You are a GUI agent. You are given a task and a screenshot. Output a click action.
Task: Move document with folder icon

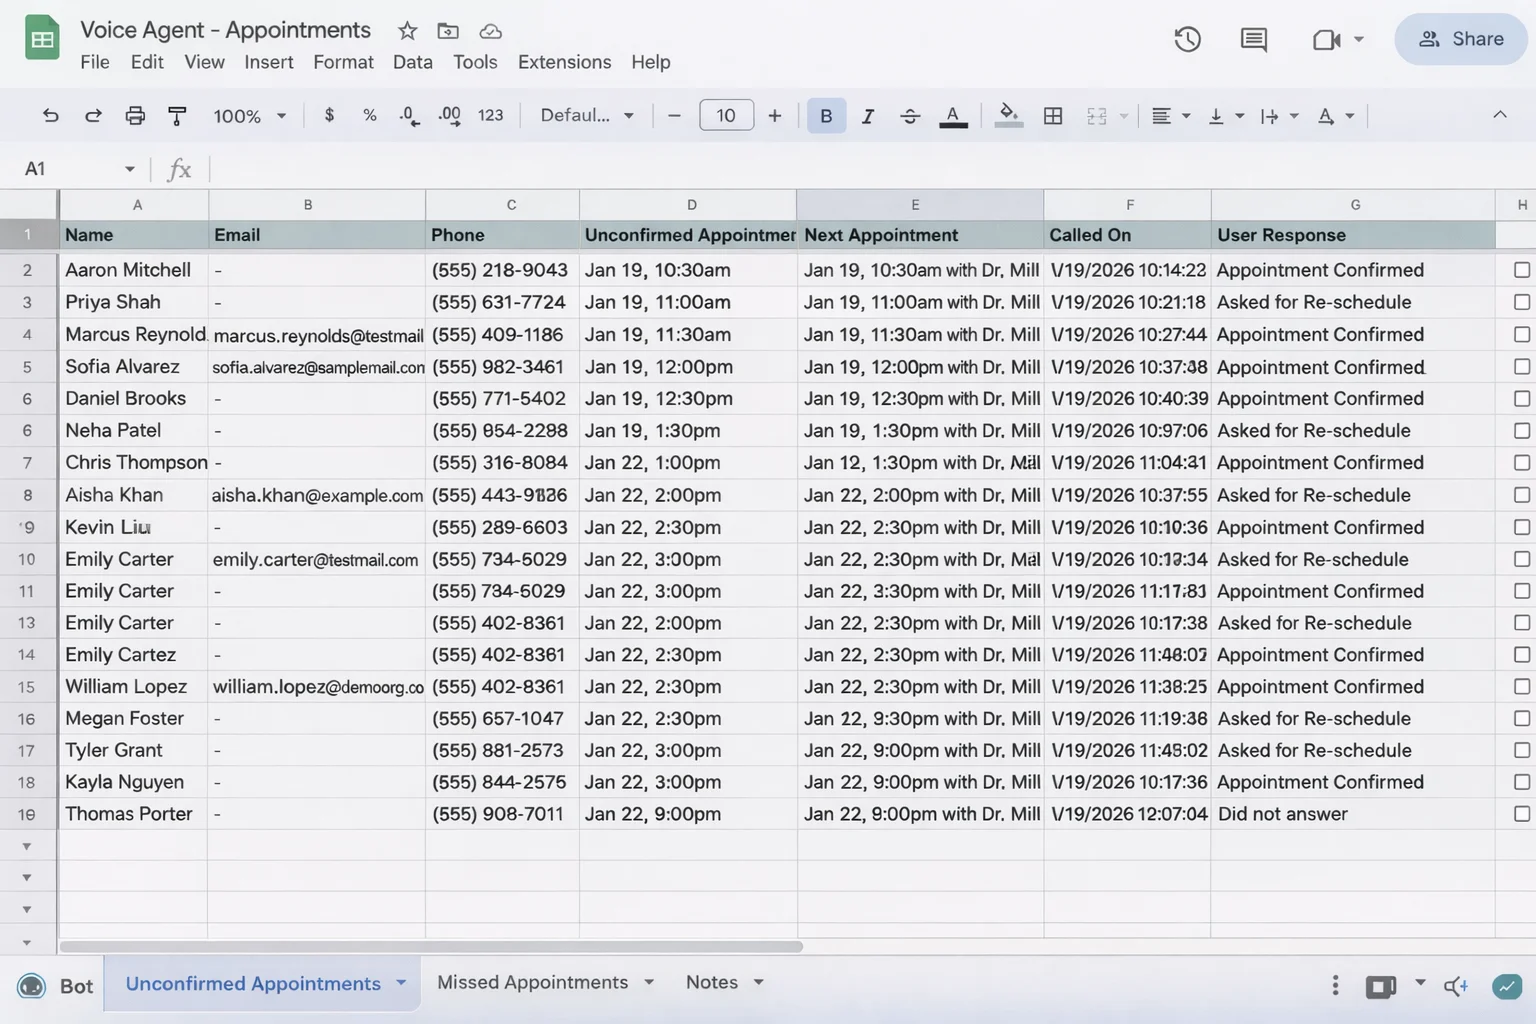coord(448,31)
